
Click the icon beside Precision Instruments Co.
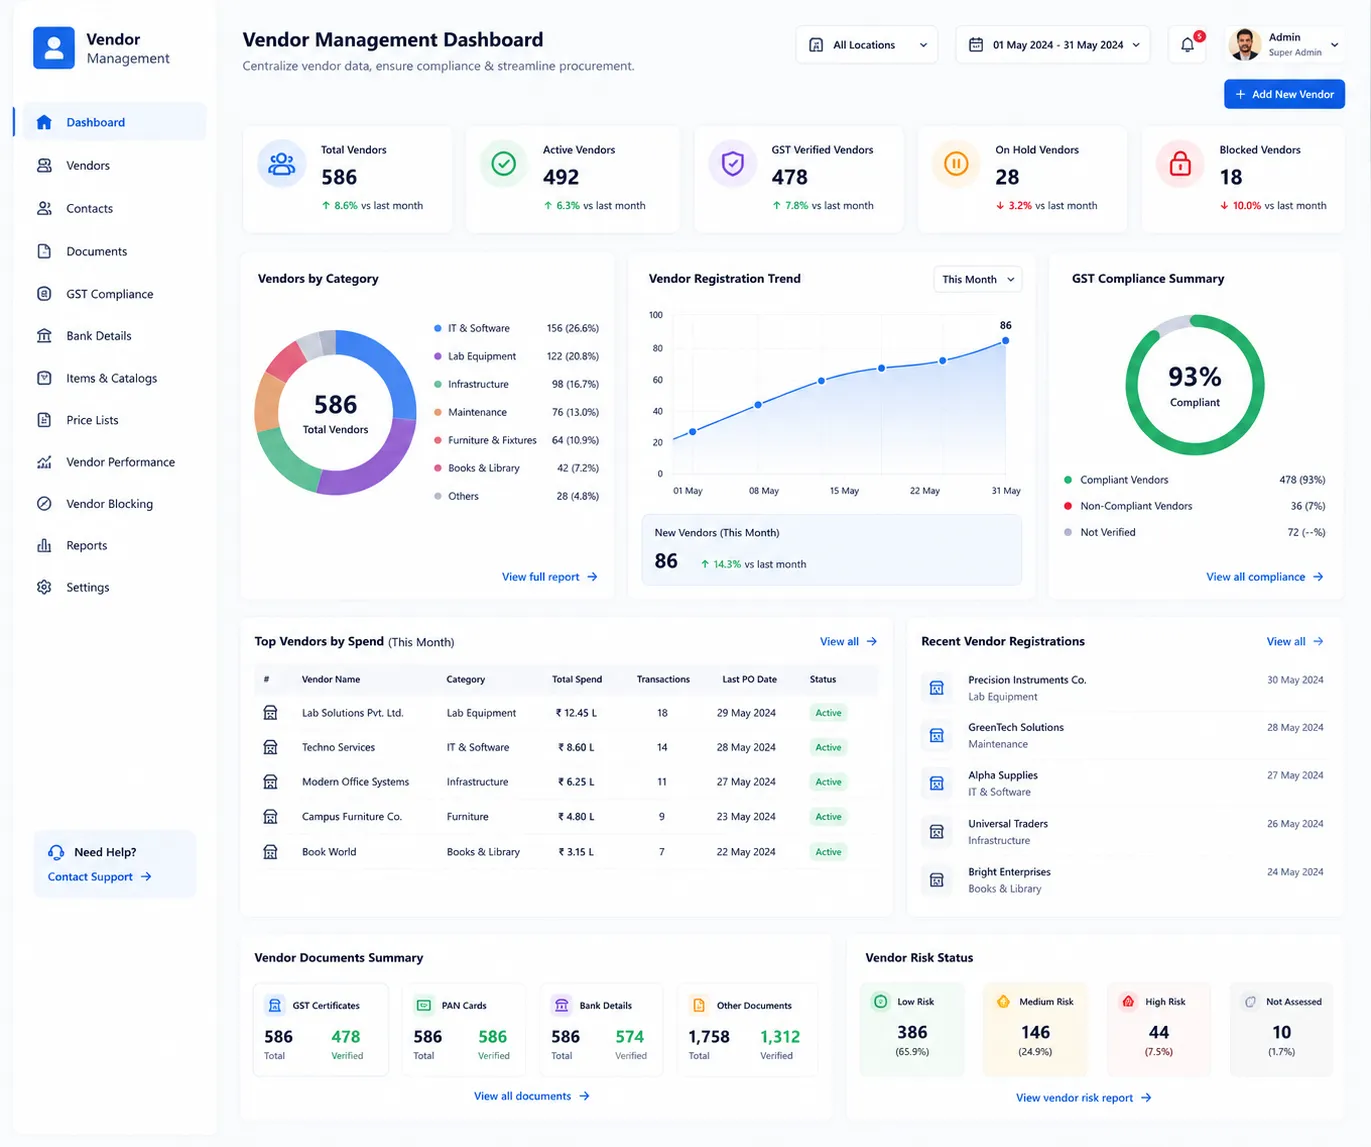pos(937,688)
